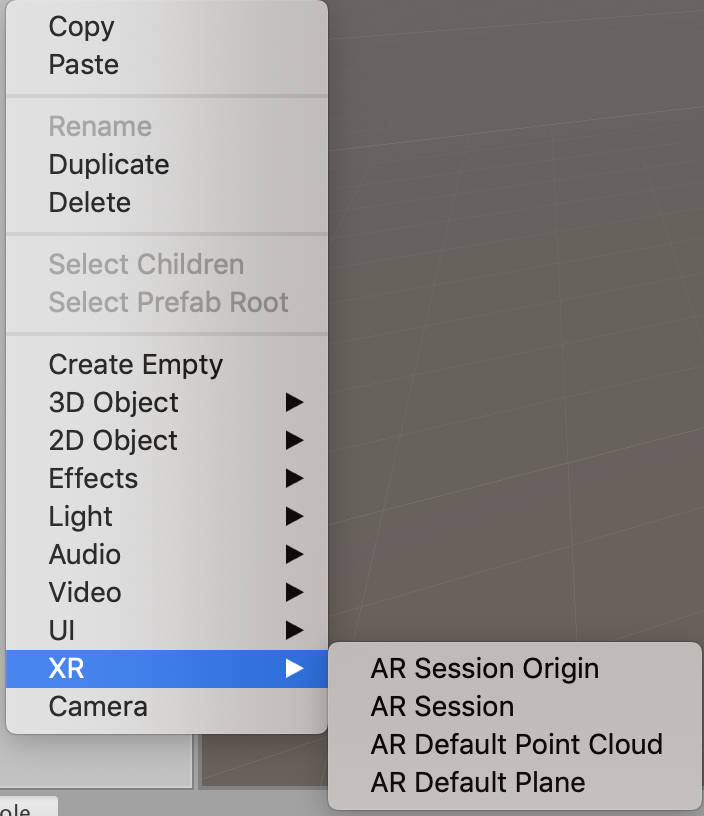704x816 pixels.
Task: Click the XR submenu arrow
Action: click(294, 669)
